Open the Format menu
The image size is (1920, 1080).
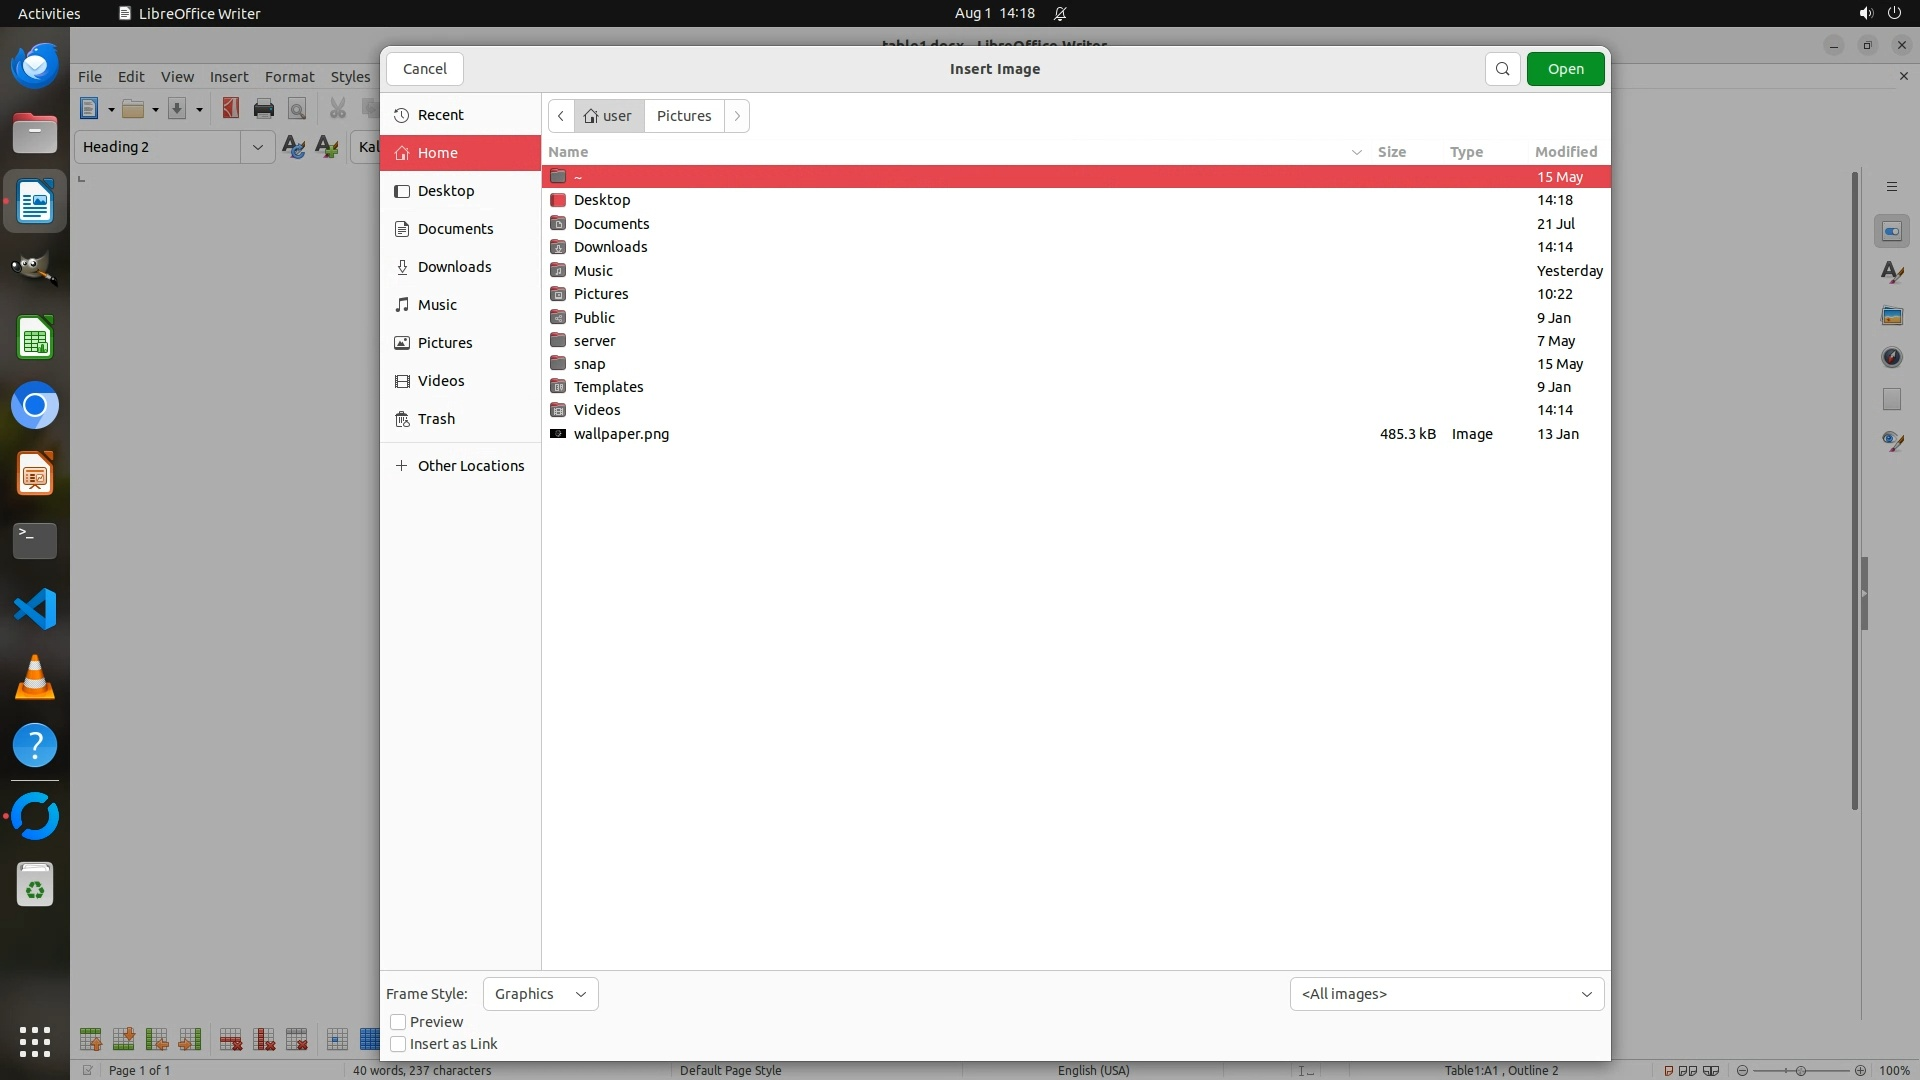tap(289, 77)
